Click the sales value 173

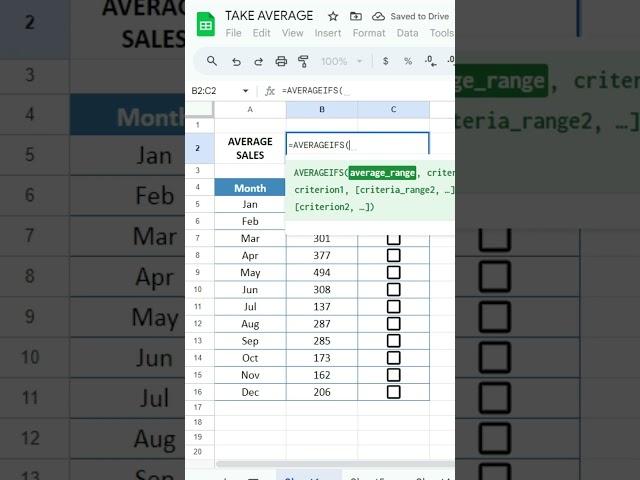(322, 358)
